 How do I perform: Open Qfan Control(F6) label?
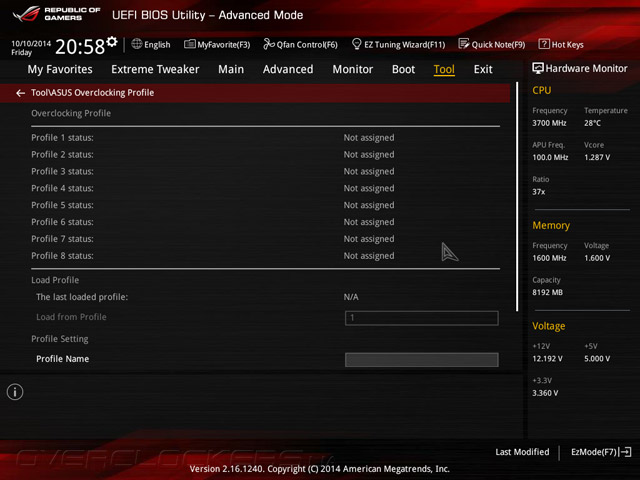[307, 44]
